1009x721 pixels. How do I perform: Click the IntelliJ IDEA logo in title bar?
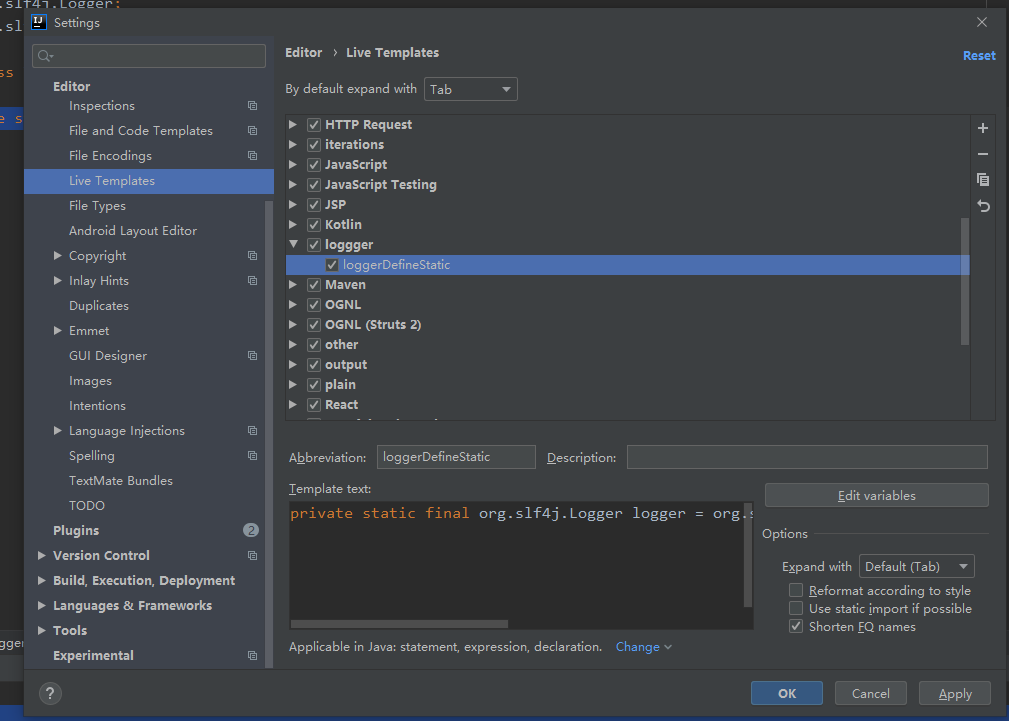click(39, 23)
